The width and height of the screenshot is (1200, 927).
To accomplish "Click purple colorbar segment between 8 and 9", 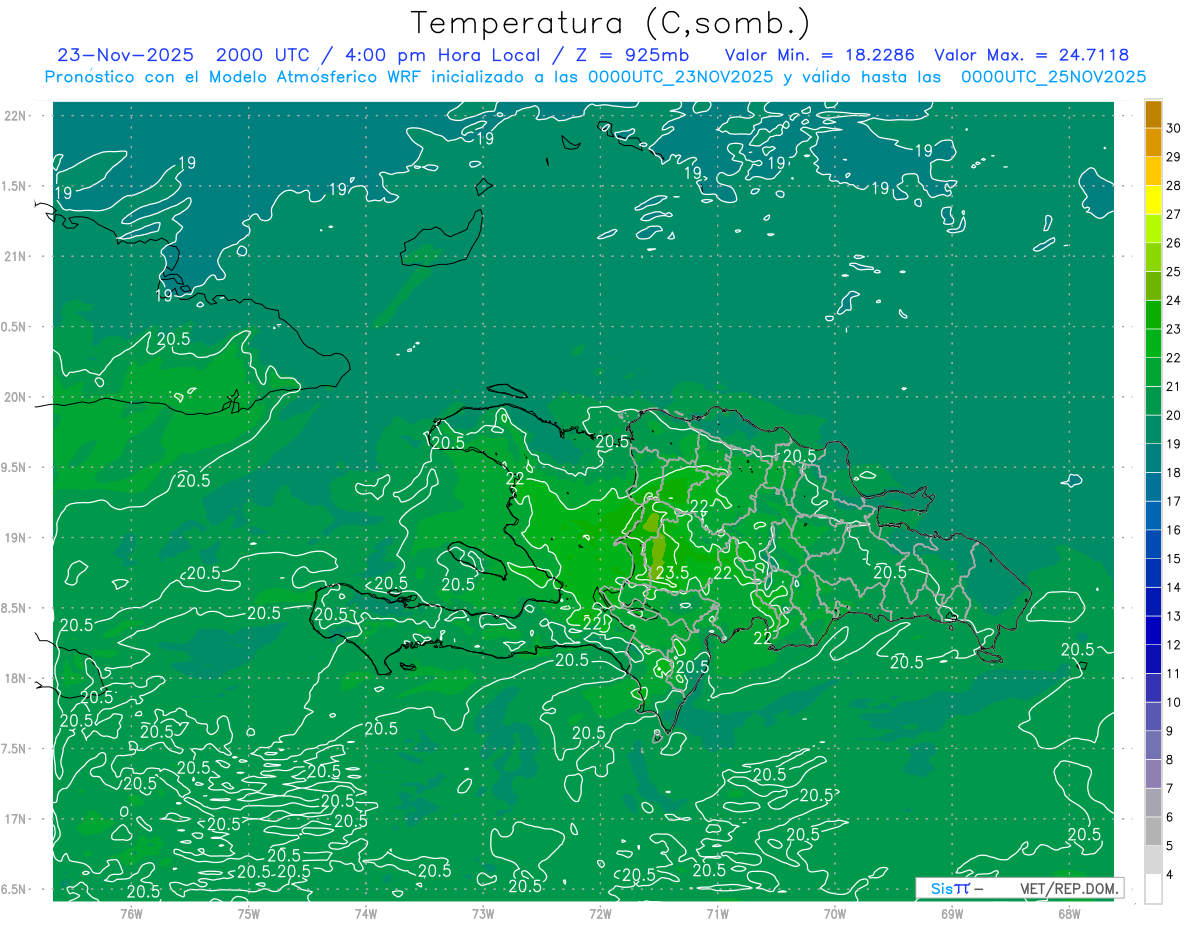I will pyautogui.click(x=1153, y=745).
